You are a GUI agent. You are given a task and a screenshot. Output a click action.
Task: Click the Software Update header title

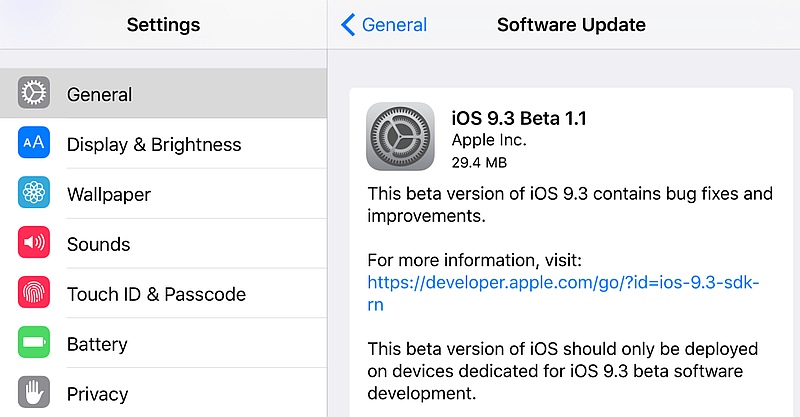pos(571,24)
